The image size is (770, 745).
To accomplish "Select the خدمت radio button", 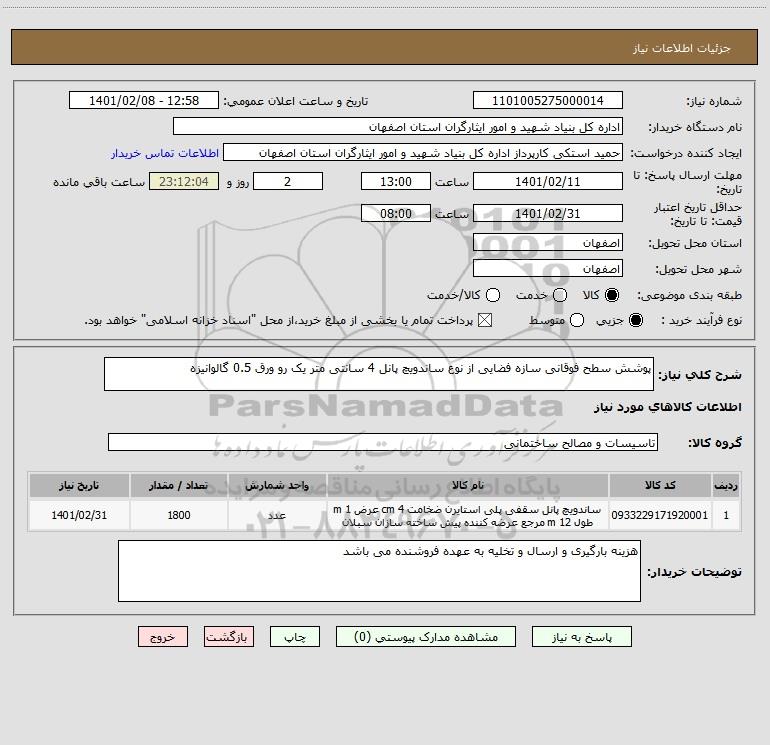I will [560, 295].
